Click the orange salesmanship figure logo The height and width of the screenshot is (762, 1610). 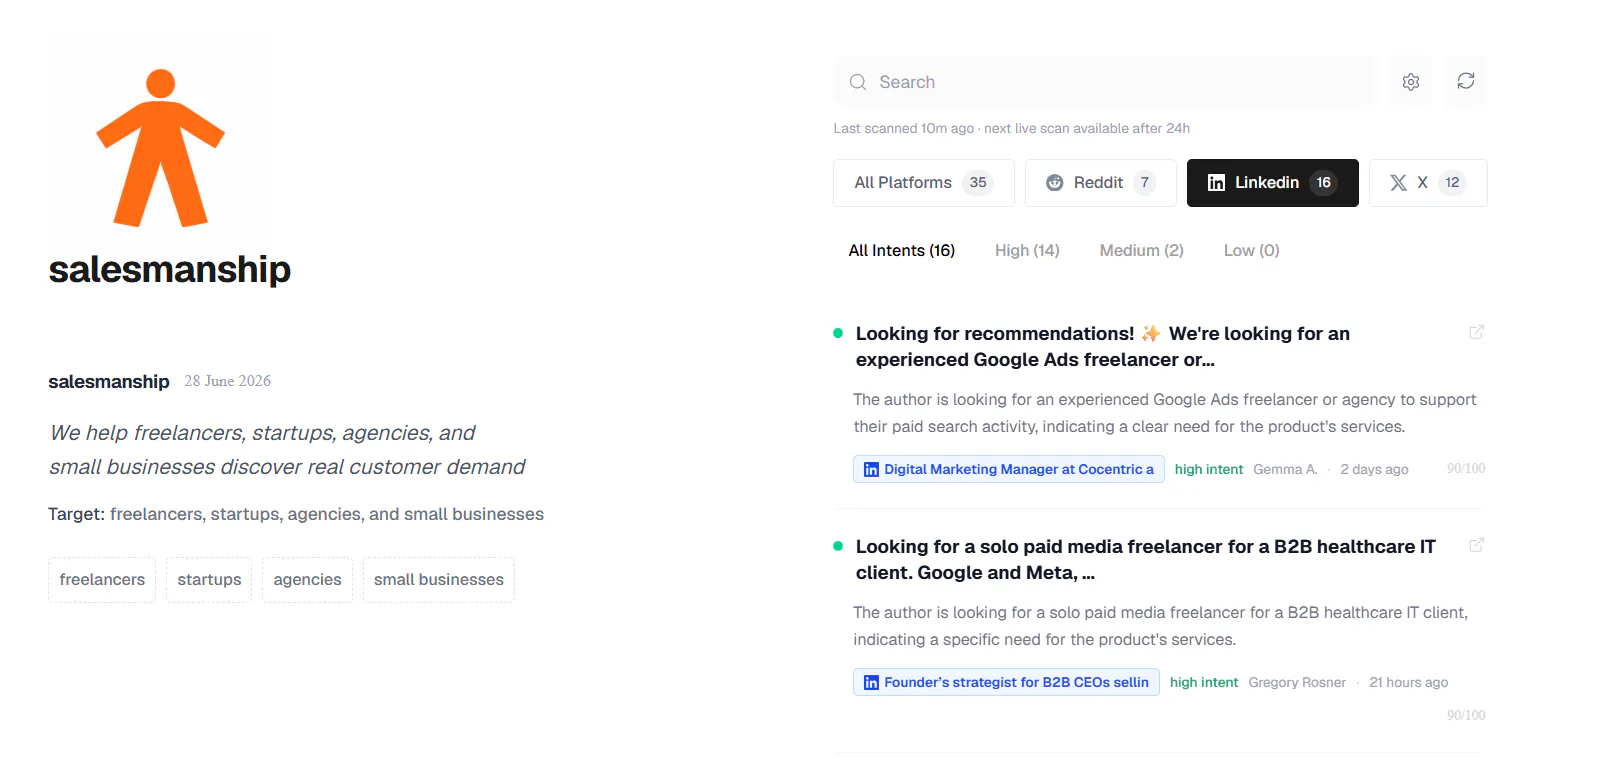tap(160, 147)
